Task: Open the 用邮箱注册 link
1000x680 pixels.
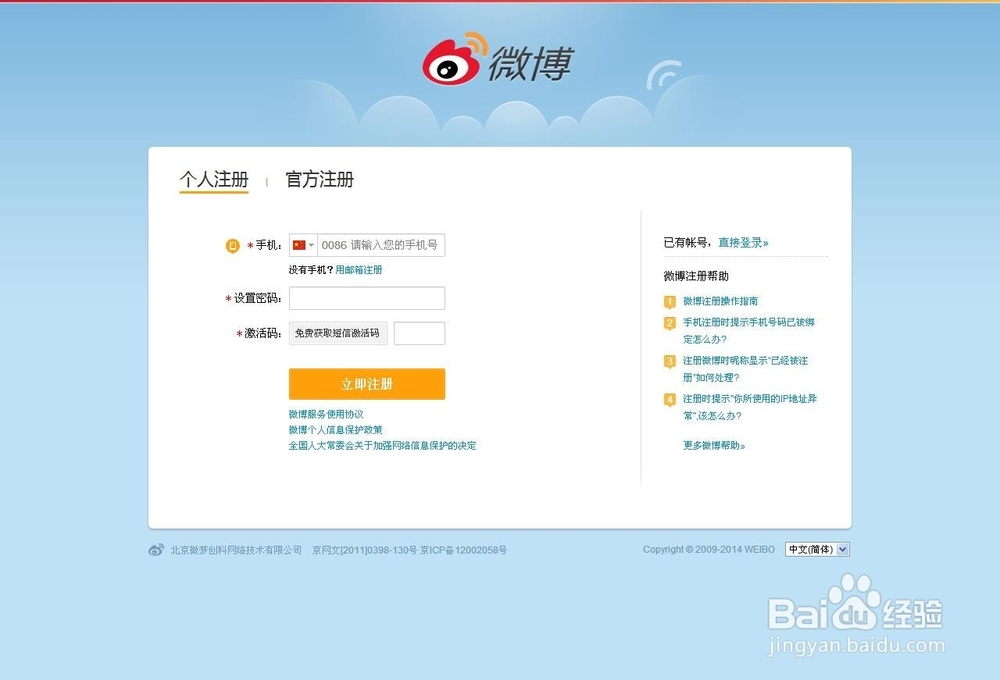Action: pos(359,270)
